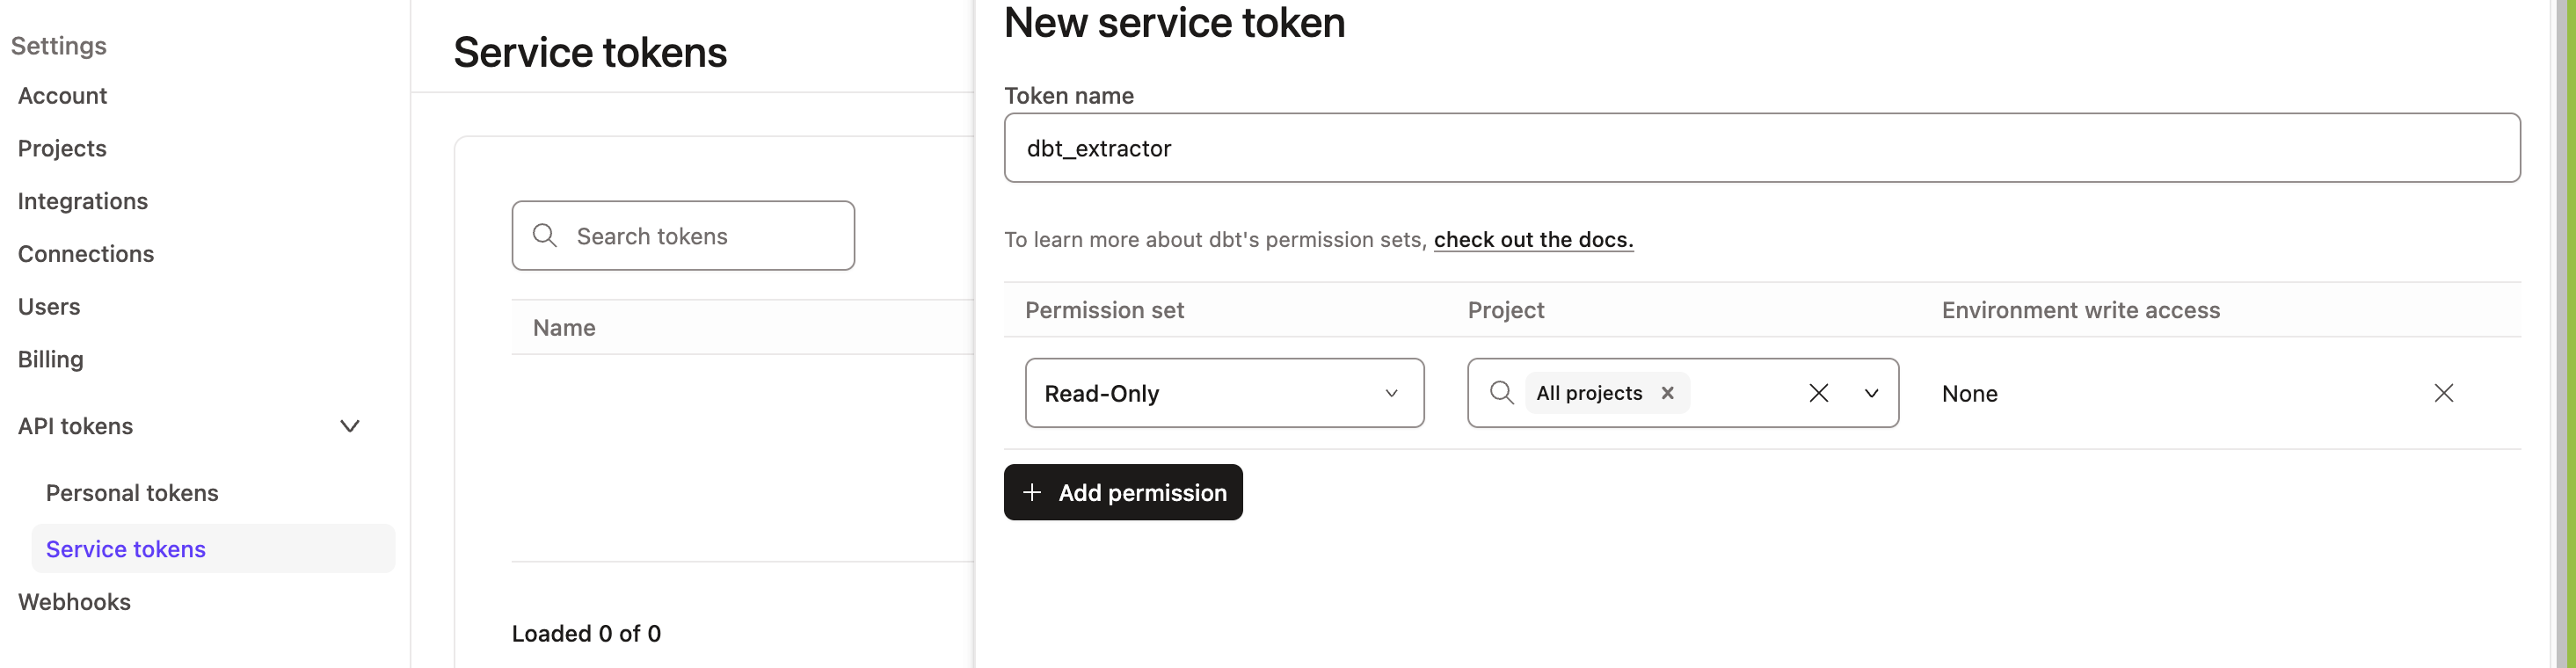Click the search magnifier in Search tokens field

tap(544, 235)
